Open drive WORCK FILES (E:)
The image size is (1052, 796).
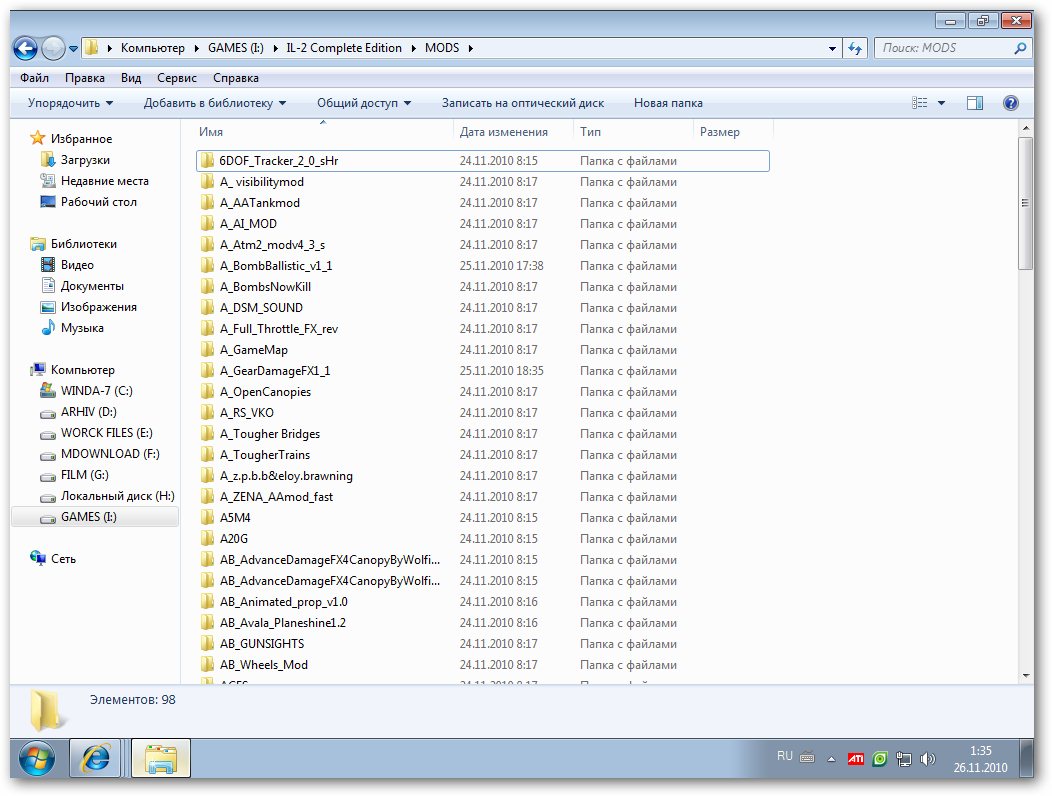[107, 433]
